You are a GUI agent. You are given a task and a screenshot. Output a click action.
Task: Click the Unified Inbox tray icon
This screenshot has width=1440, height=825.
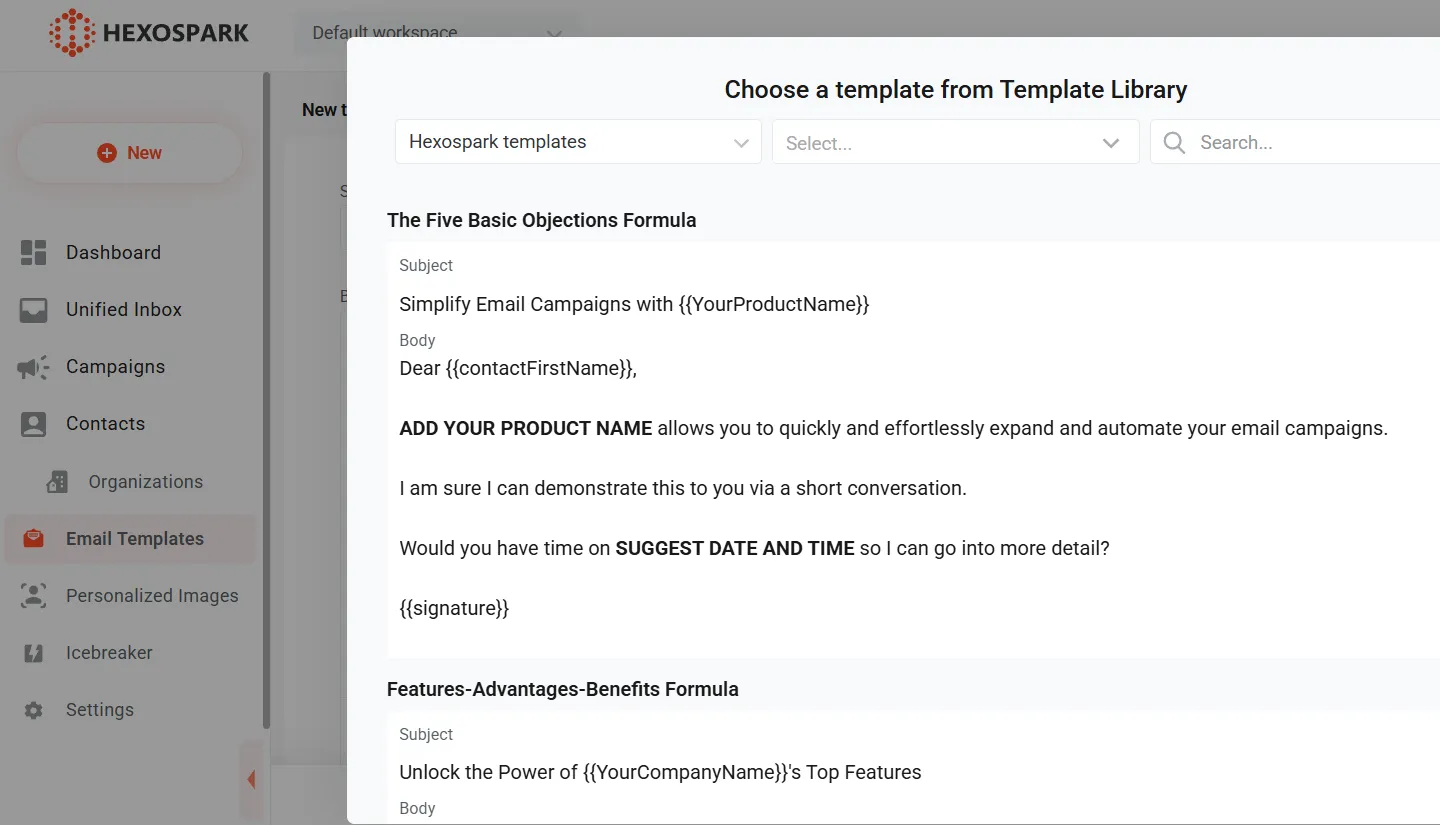click(33, 310)
